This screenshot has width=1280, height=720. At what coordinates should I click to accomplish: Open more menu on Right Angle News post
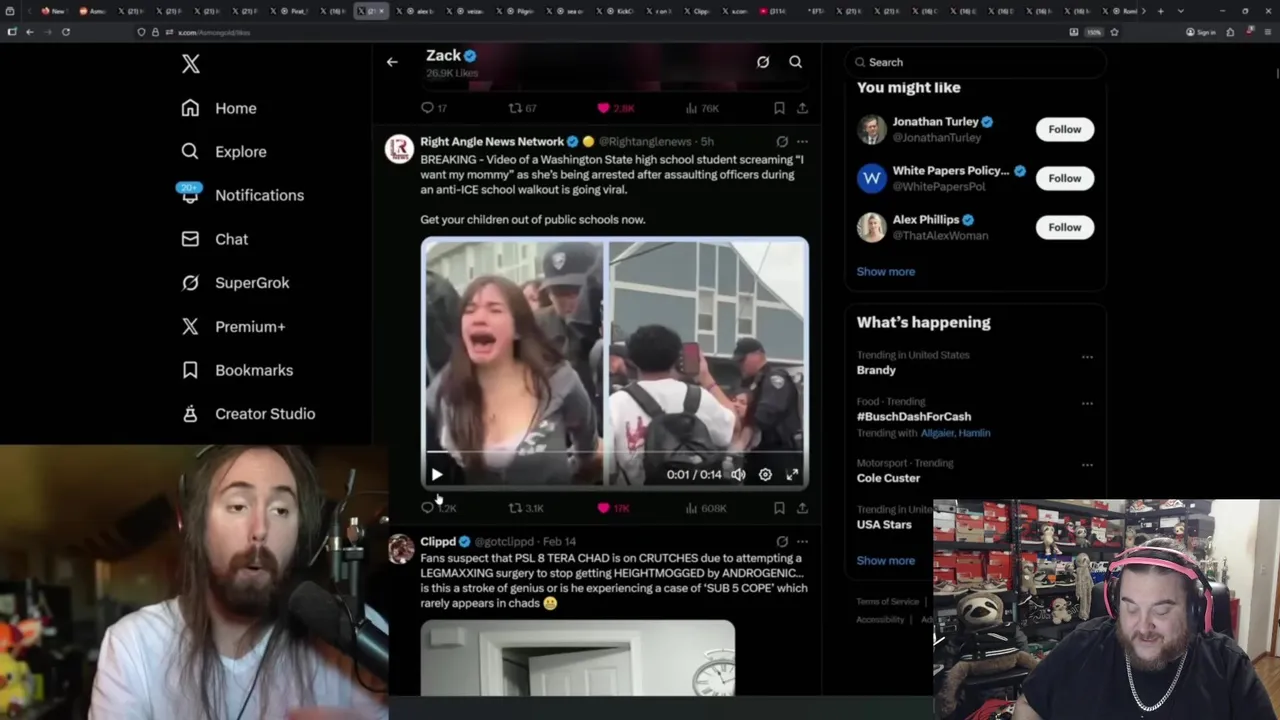tap(802, 142)
